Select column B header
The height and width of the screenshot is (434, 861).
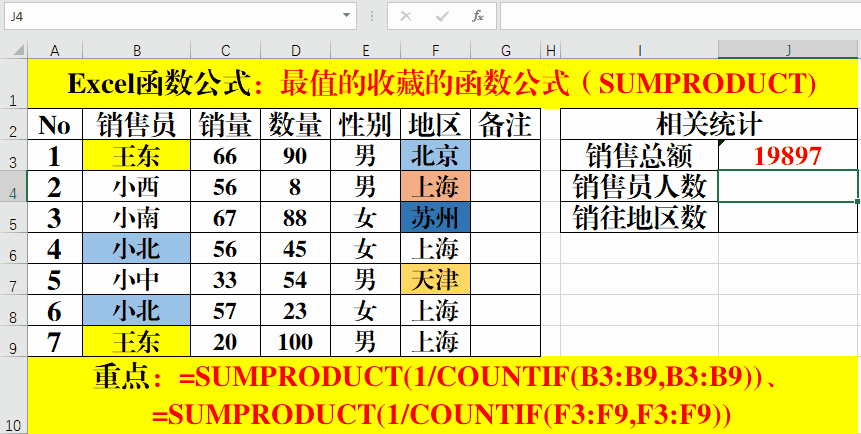[x=137, y=51]
